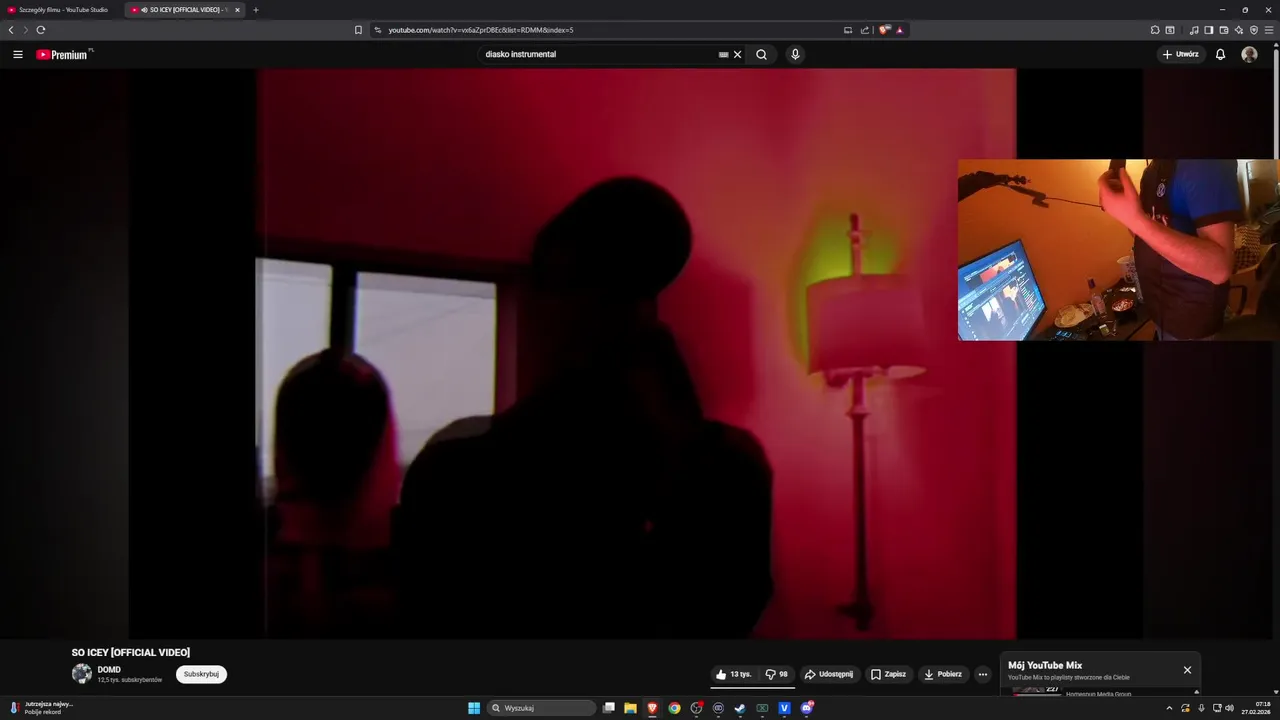Image resolution: width=1280 pixels, height=720 pixels.
Task: Click the SO ICEY [OFFICIAL VIDEO] title text
Action: pyautogui.click(x=131, y=653)
